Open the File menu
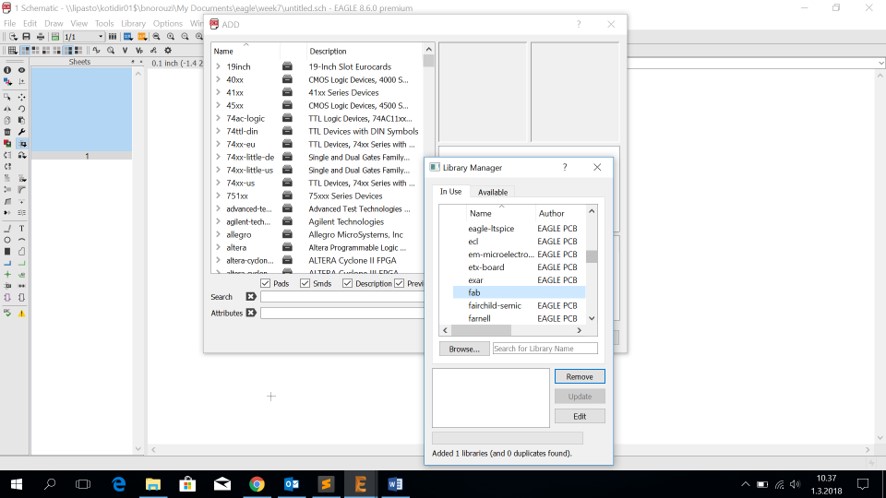This screenshot has height=498, width=886. point(10,23)
